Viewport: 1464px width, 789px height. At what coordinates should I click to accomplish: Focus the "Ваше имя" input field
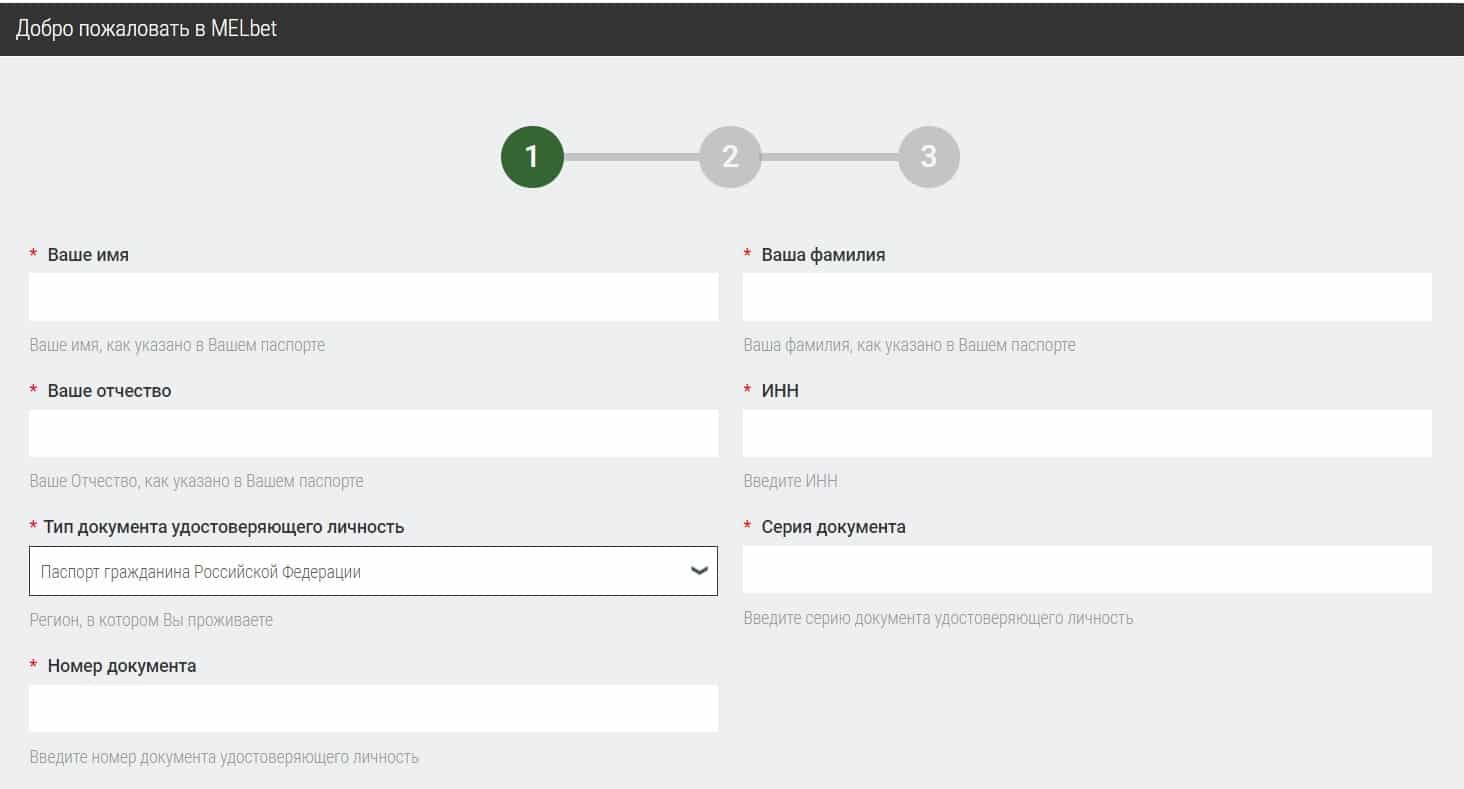coord(373,297)
